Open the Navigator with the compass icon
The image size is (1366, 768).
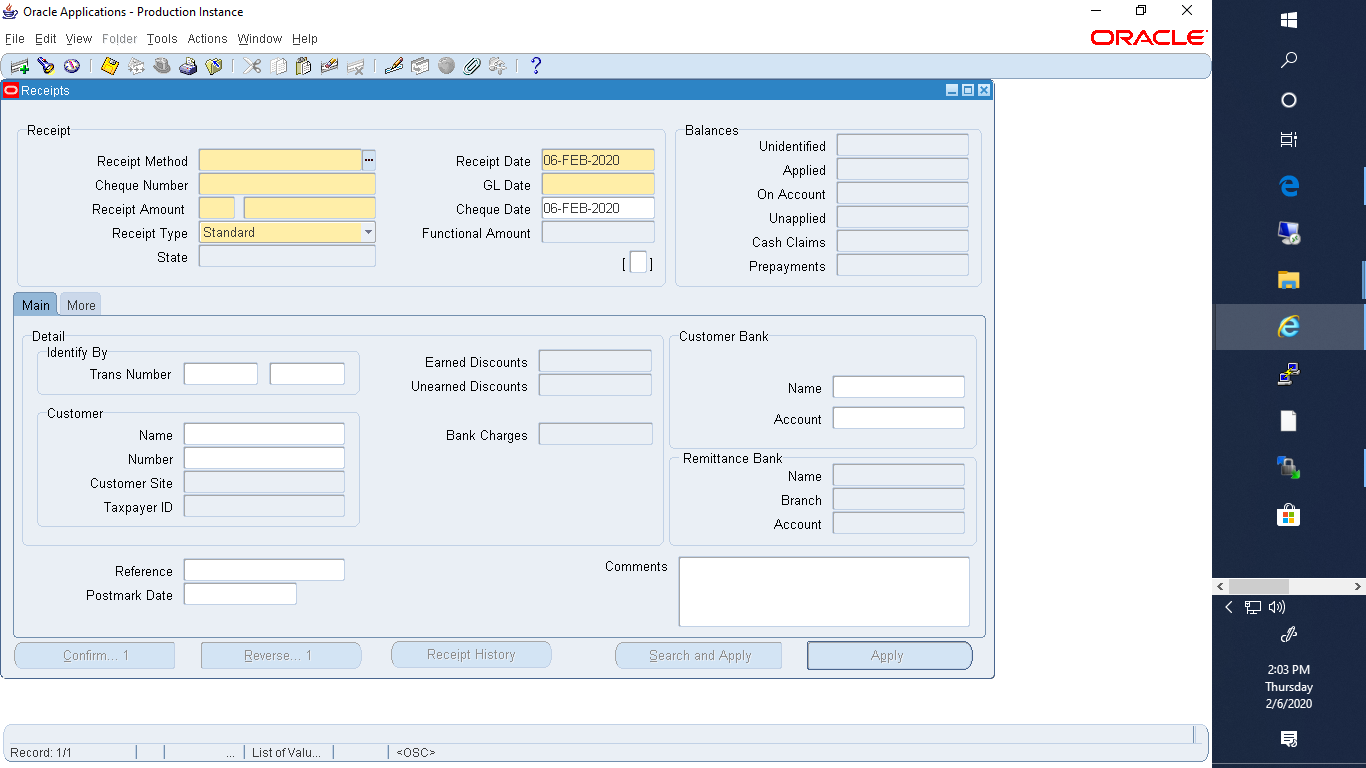[70, 65]
